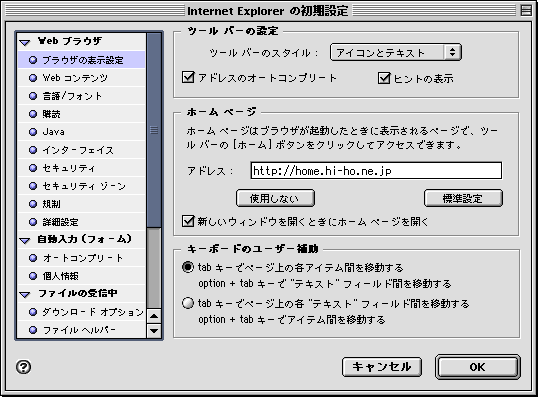
Task: Click the bullet icon beside オートコンプリート
Action: pyautogui.click(x=33, y=258)
